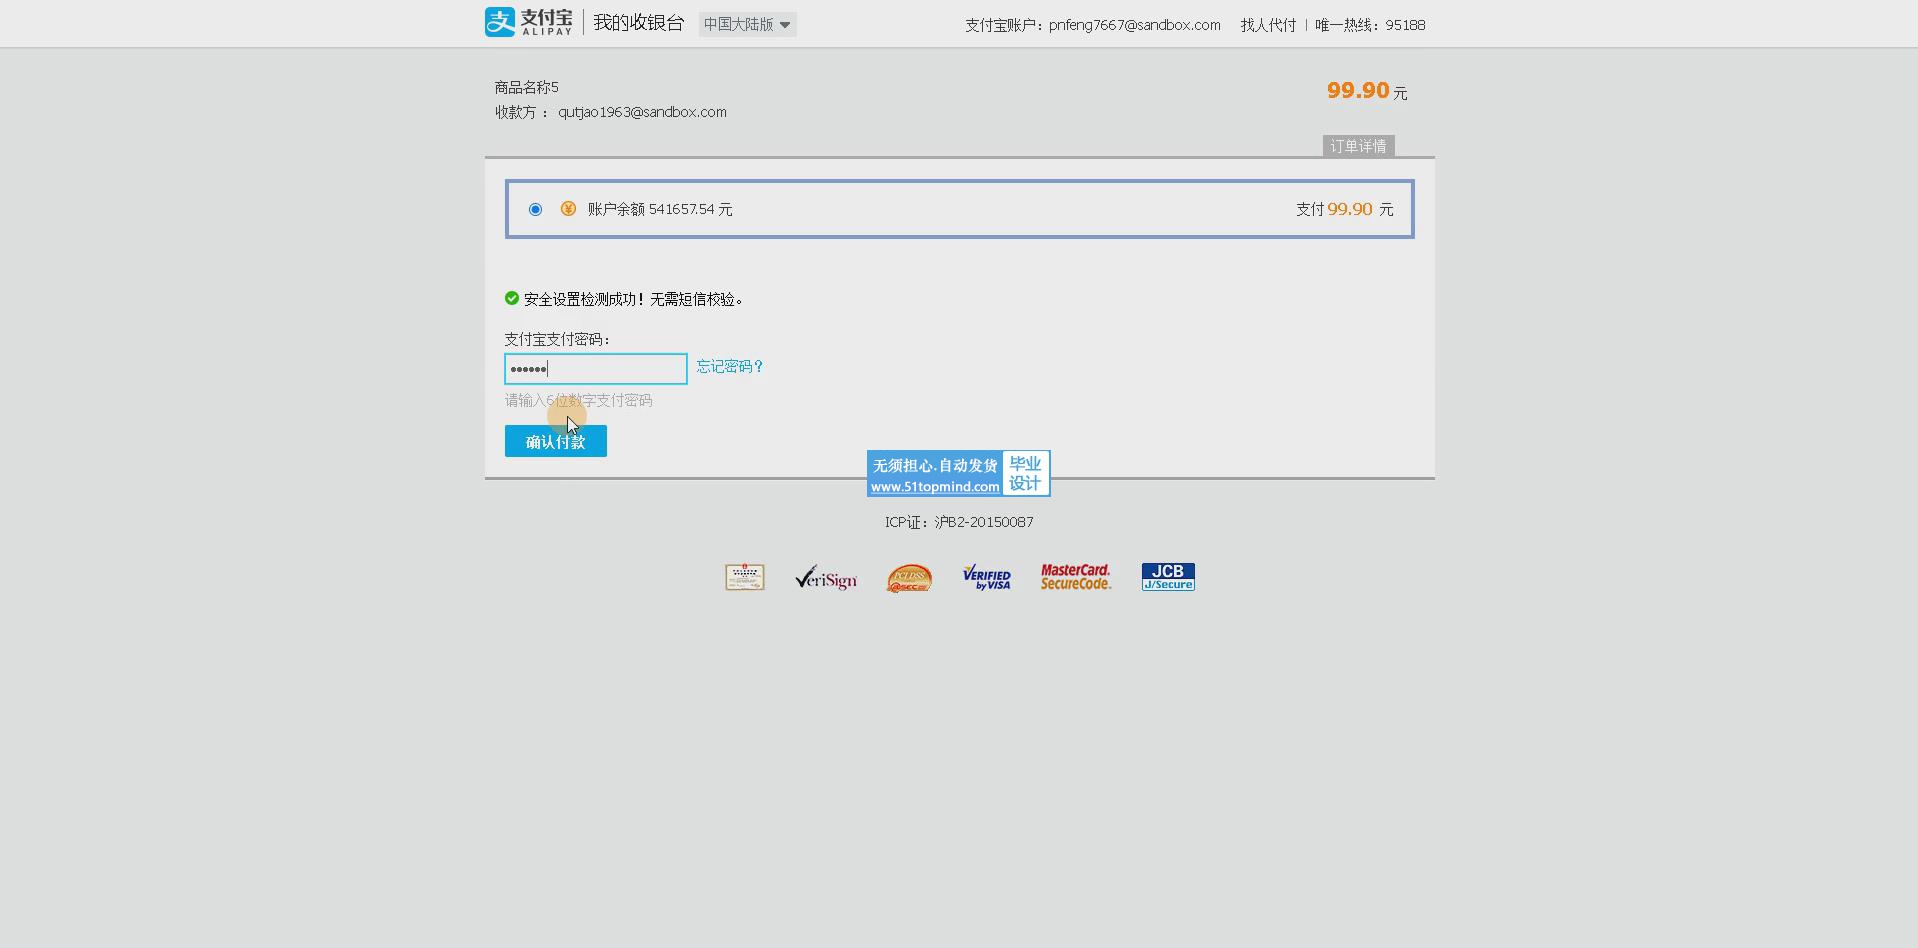Click the 确认付款 confirm button
1918x948 pixels.
tap(556, 441)
